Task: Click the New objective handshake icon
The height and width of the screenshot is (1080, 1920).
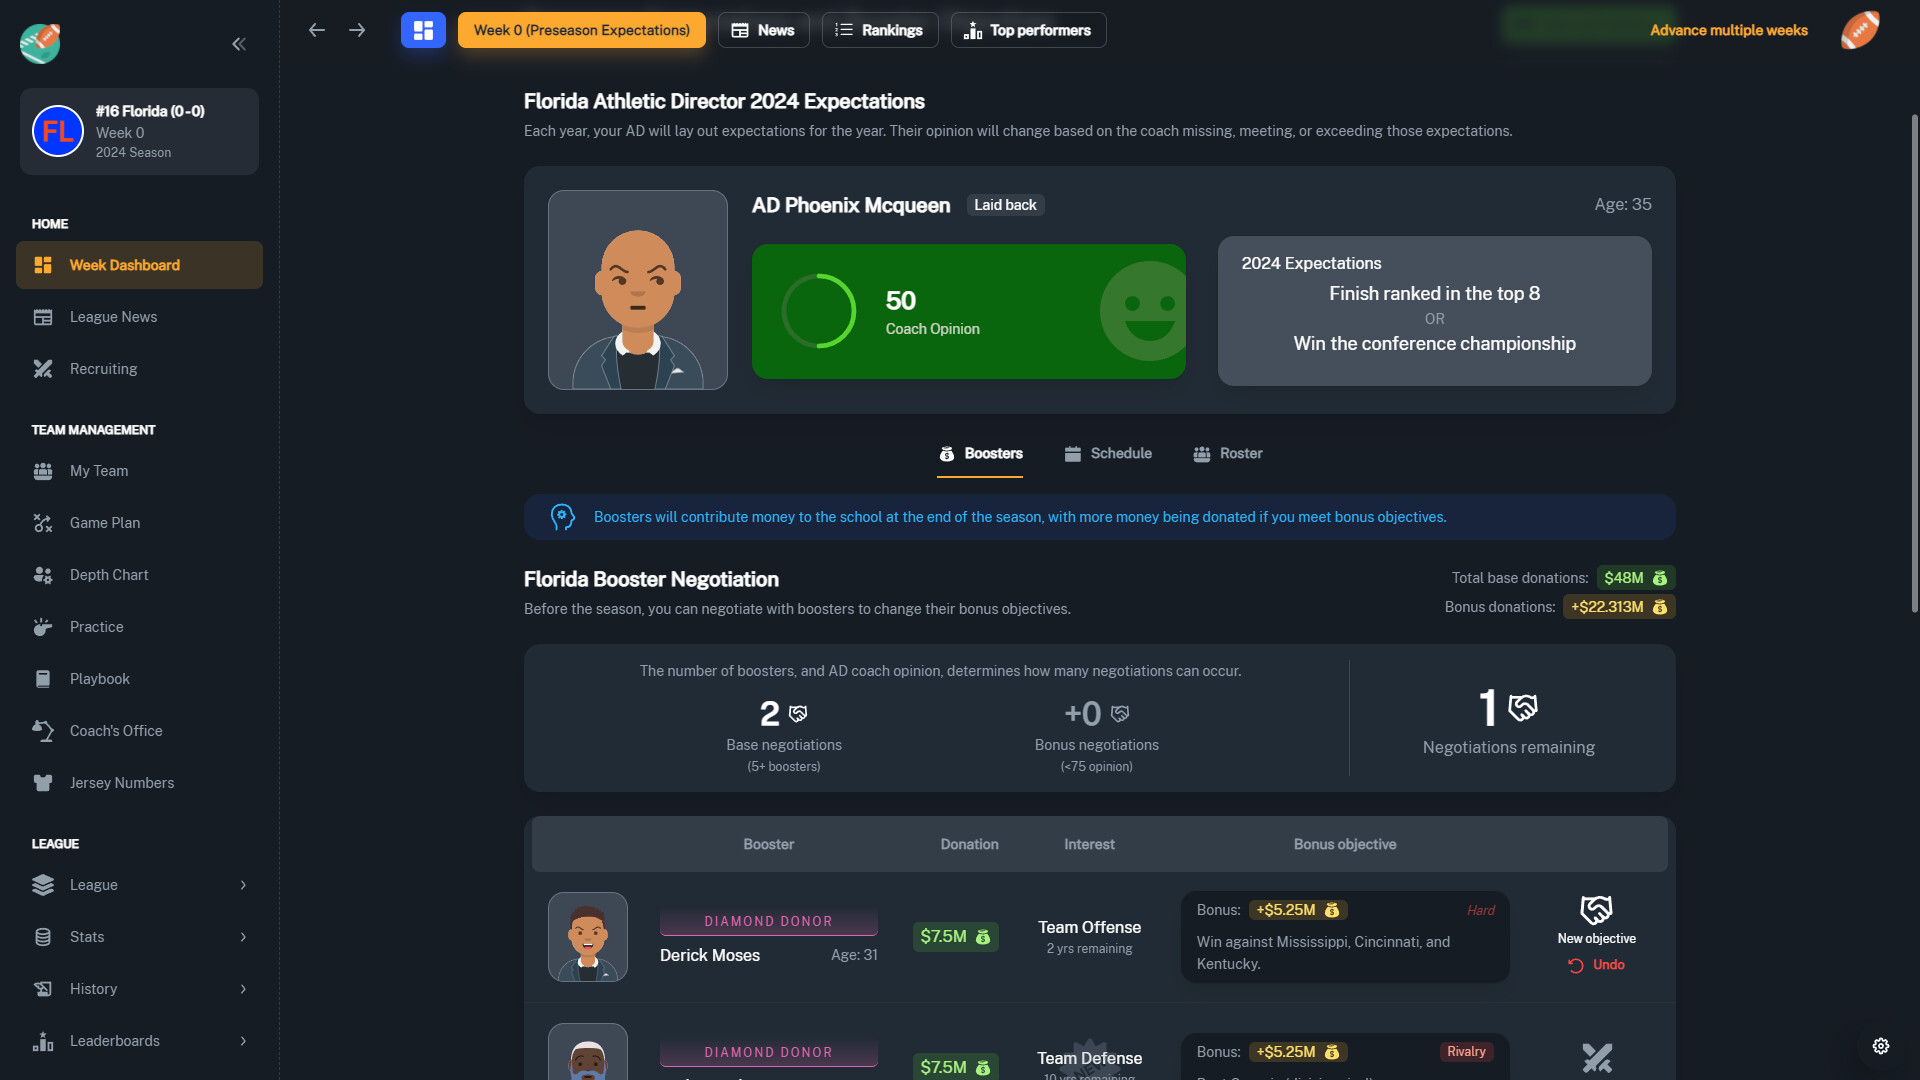Action: 1595,908
